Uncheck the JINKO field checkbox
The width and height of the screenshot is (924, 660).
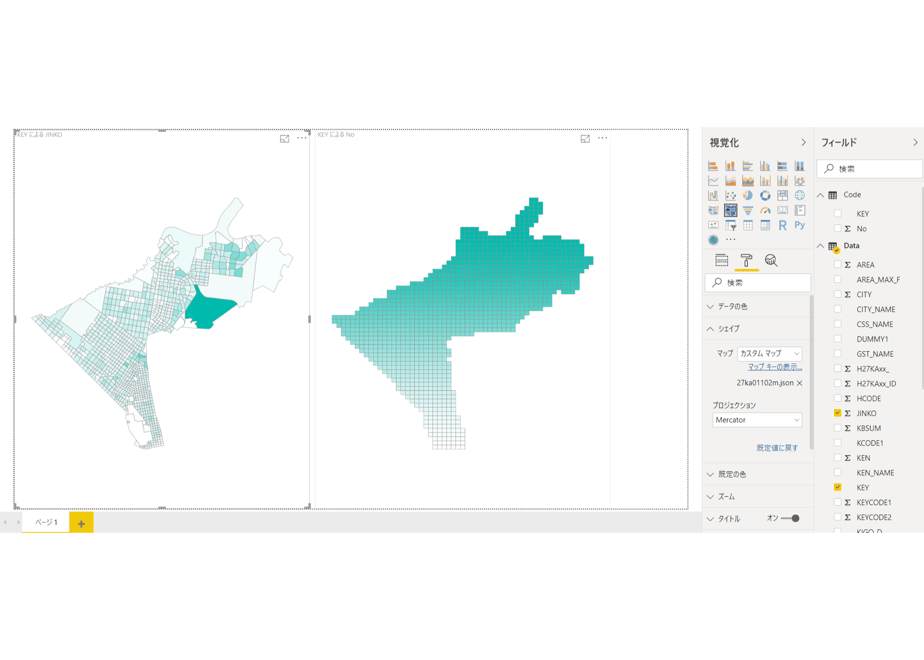(837, 413)
